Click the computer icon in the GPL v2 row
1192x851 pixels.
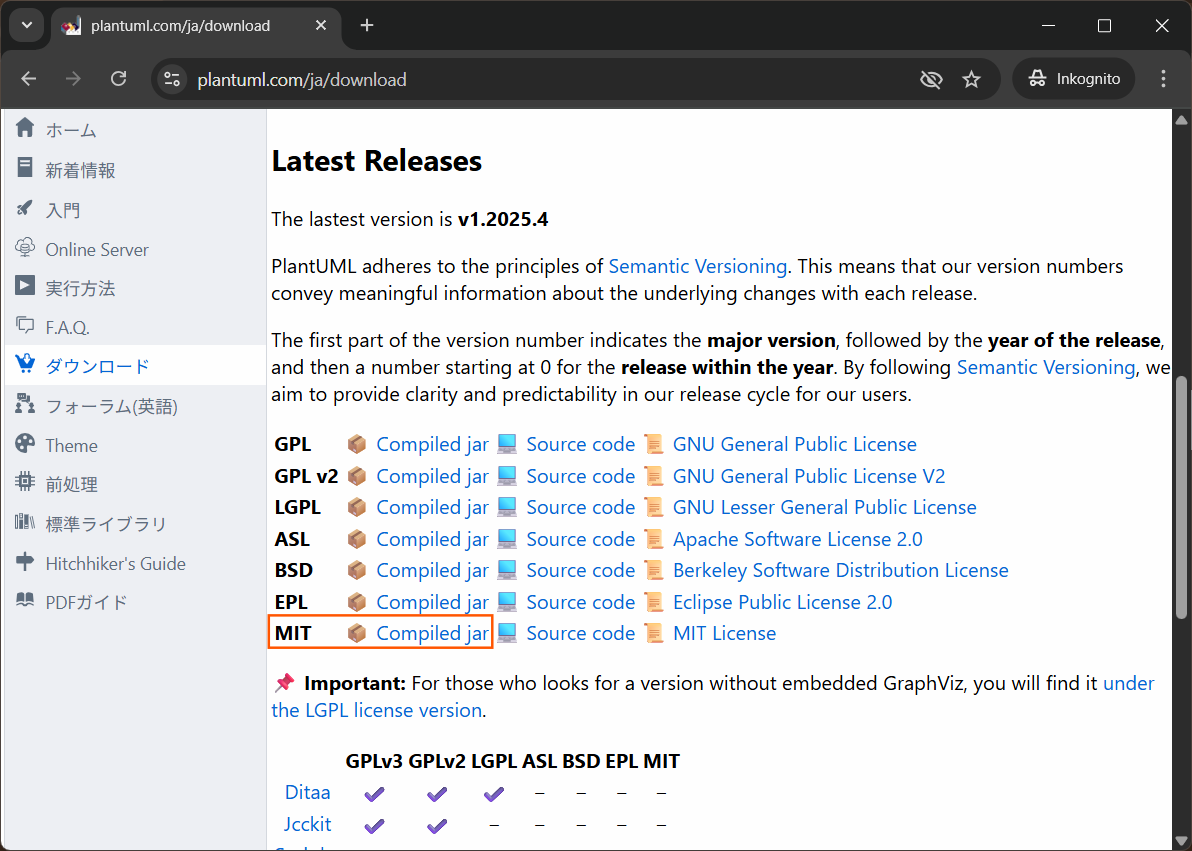(x=507, y=476)
